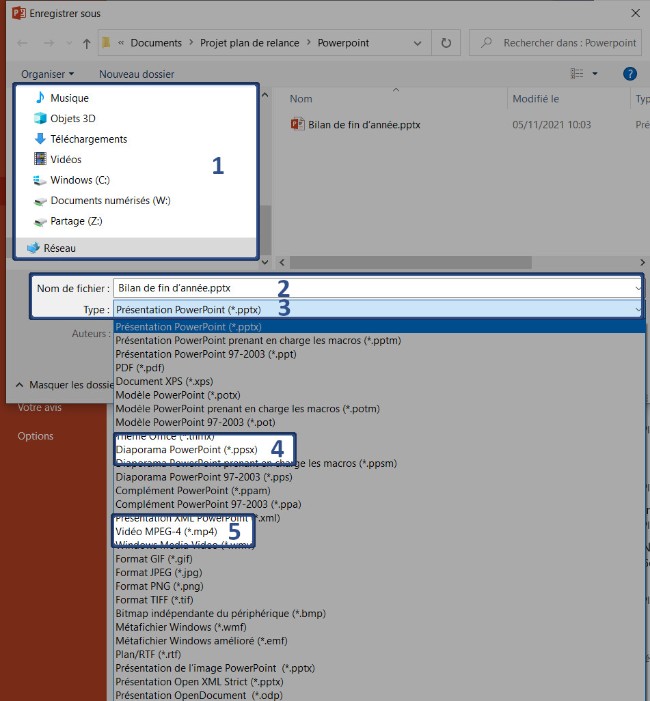Select Musique in the navigation pane
This screenshot has width=650, height=701.
click(x=69, y=98)
